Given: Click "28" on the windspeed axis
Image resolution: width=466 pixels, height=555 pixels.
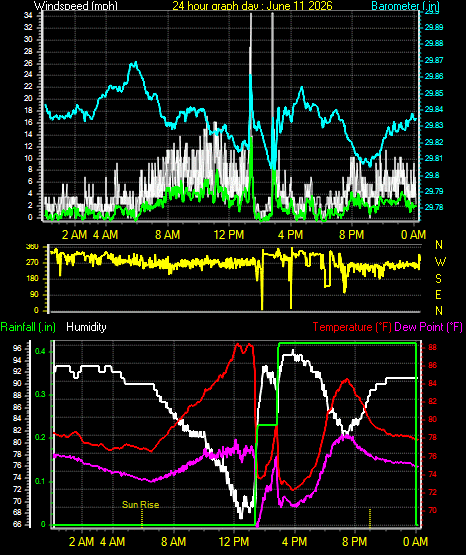Looking at the screenshot, I should click(x=28, y=52).
